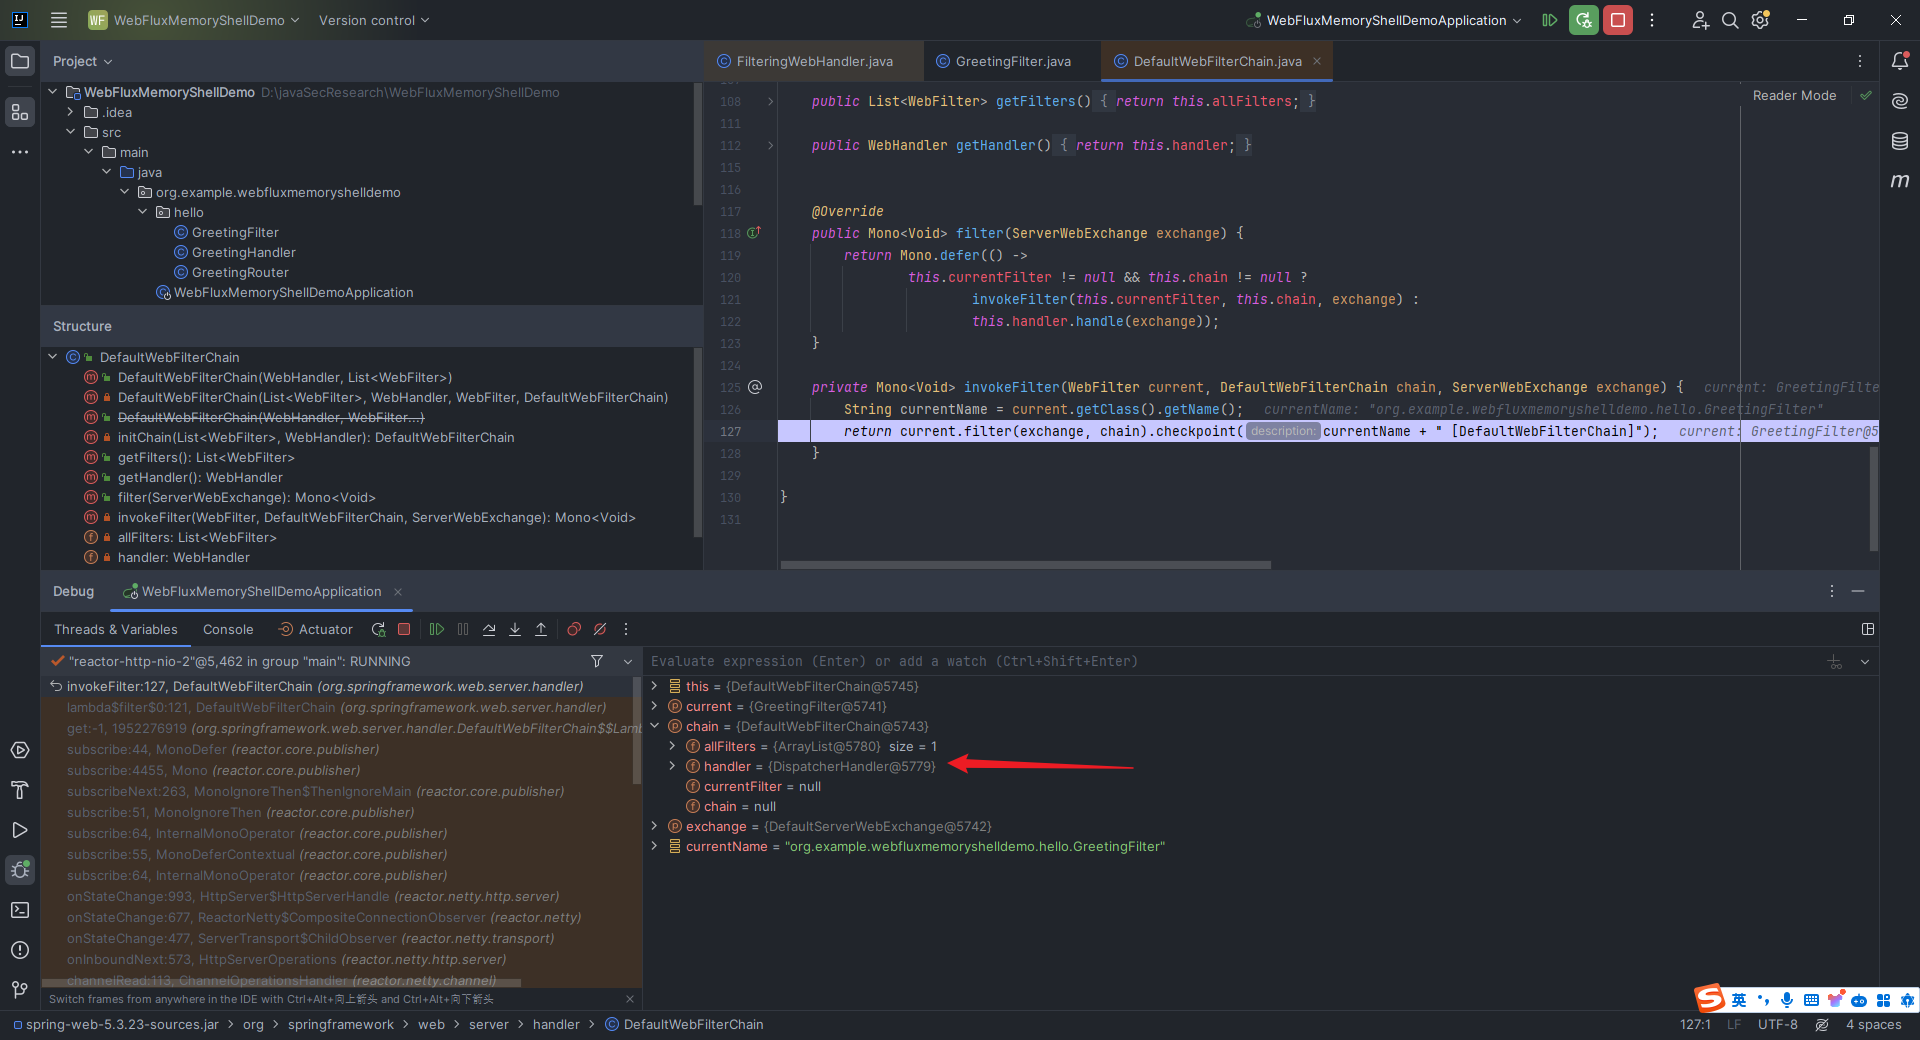Collapse the 'chain' variable node

655,726
